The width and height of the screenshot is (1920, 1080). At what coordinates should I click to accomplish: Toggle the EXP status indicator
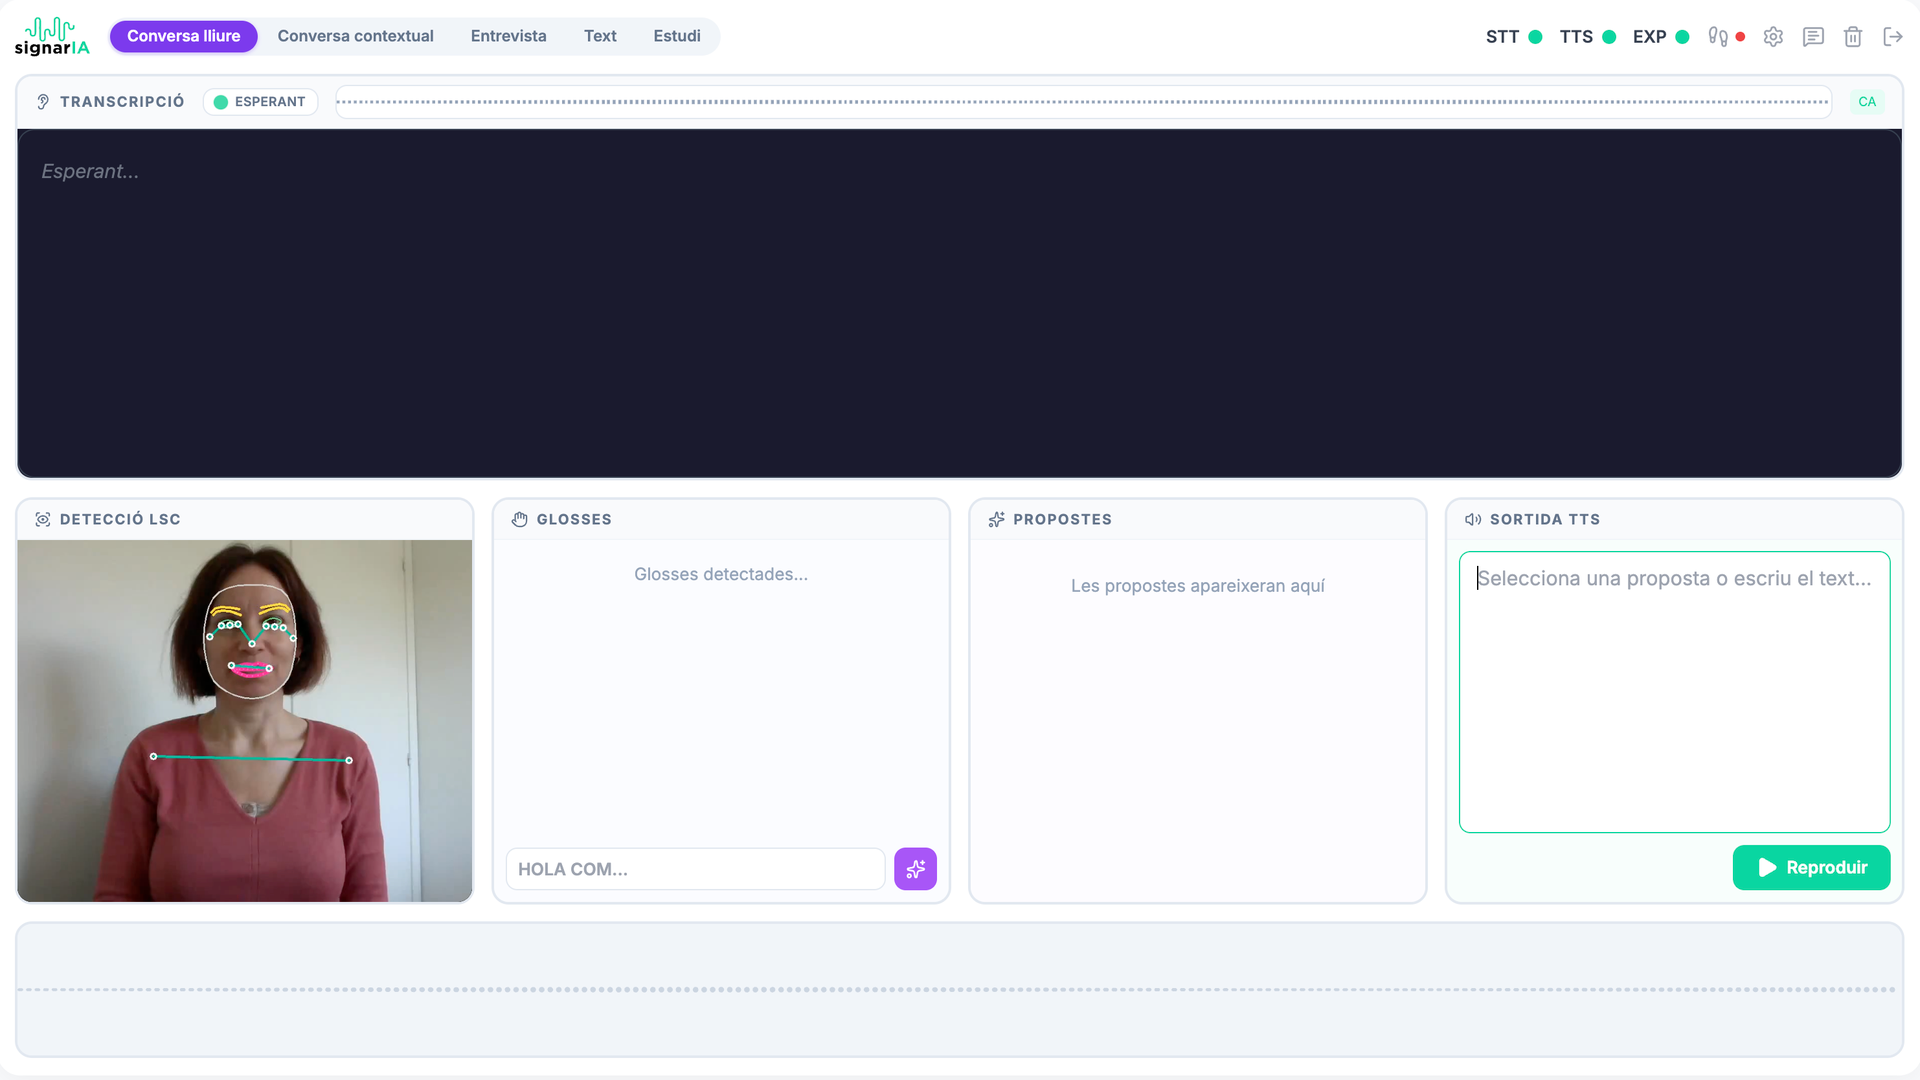1682,36
